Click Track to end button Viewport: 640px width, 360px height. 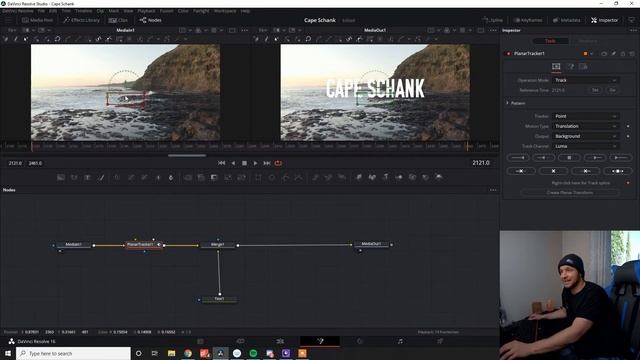[x=620, y=158]
